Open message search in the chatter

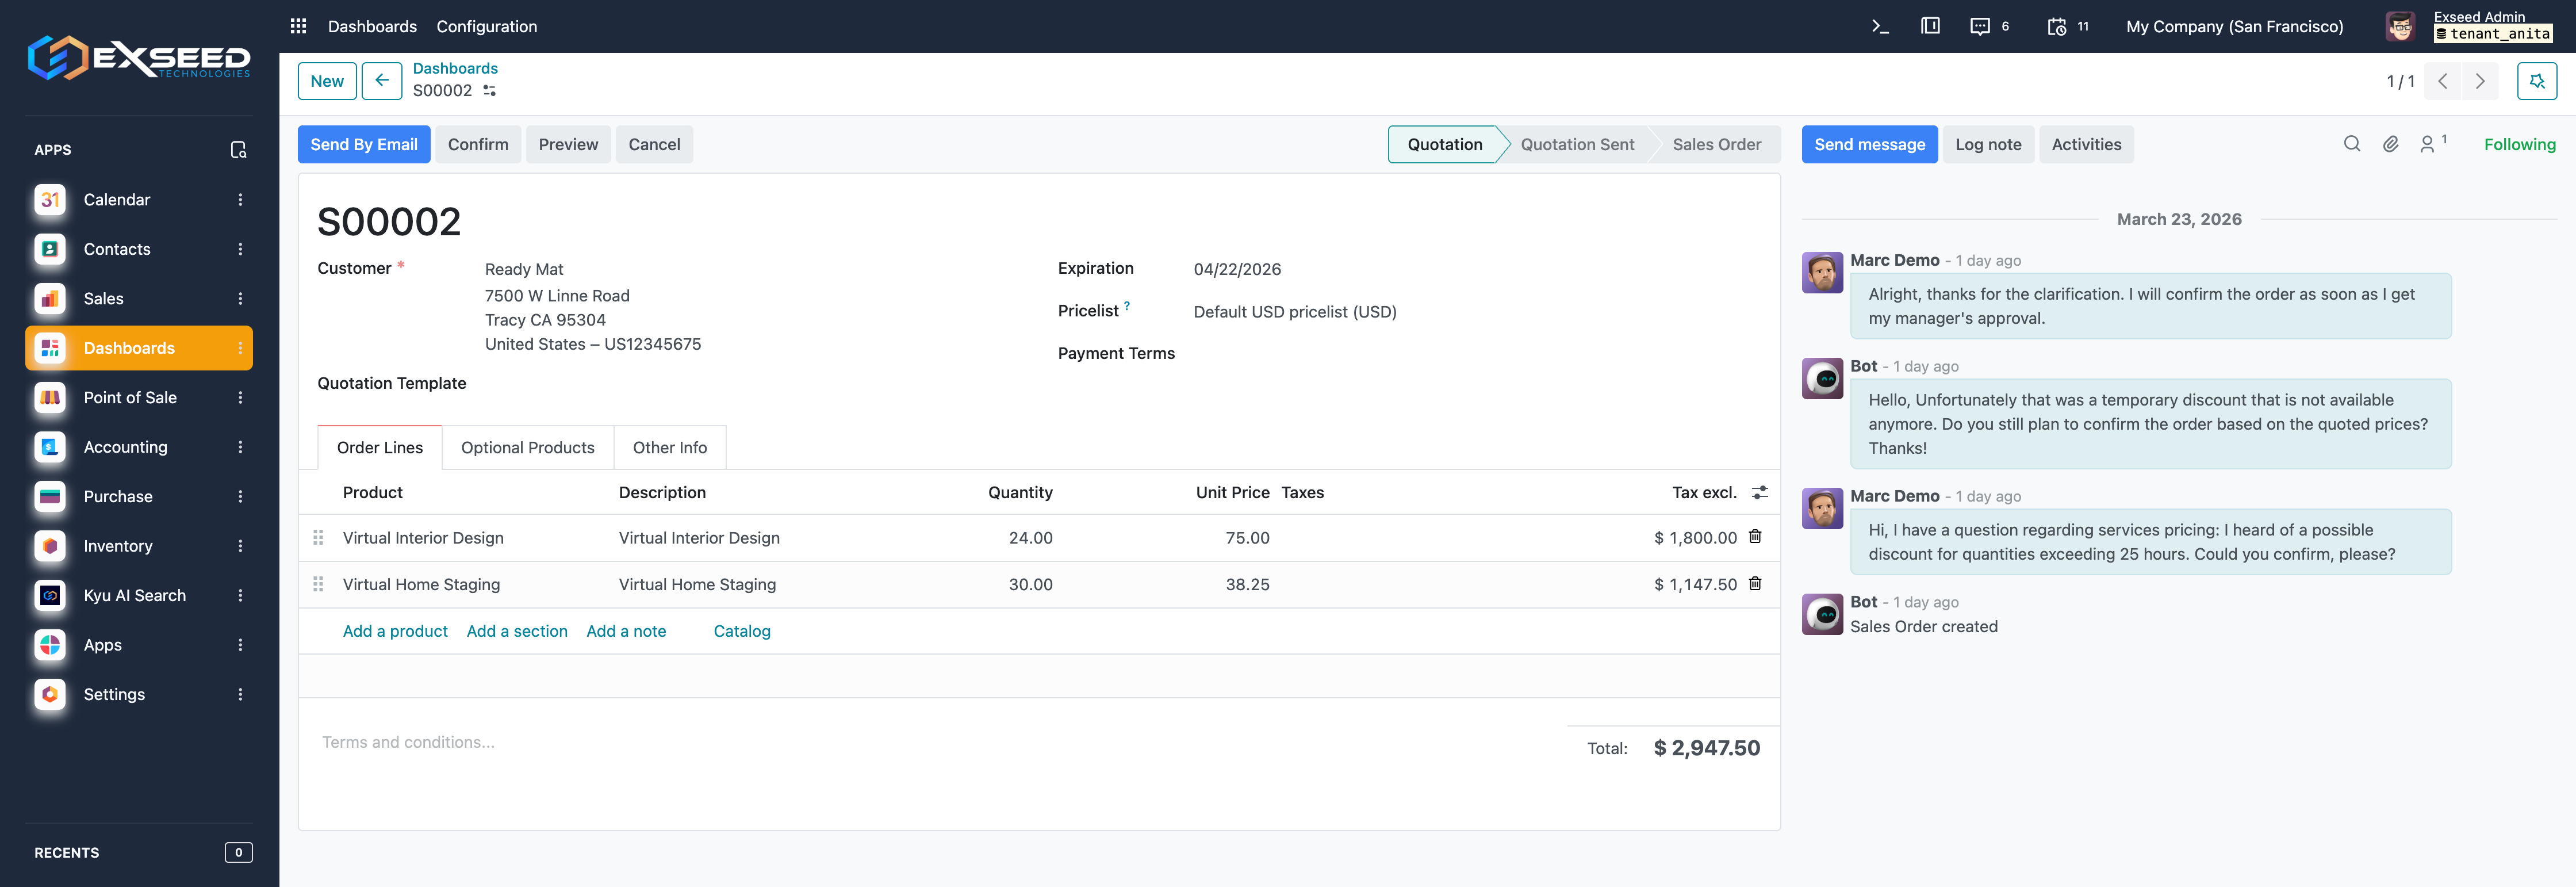[2352, 143]
